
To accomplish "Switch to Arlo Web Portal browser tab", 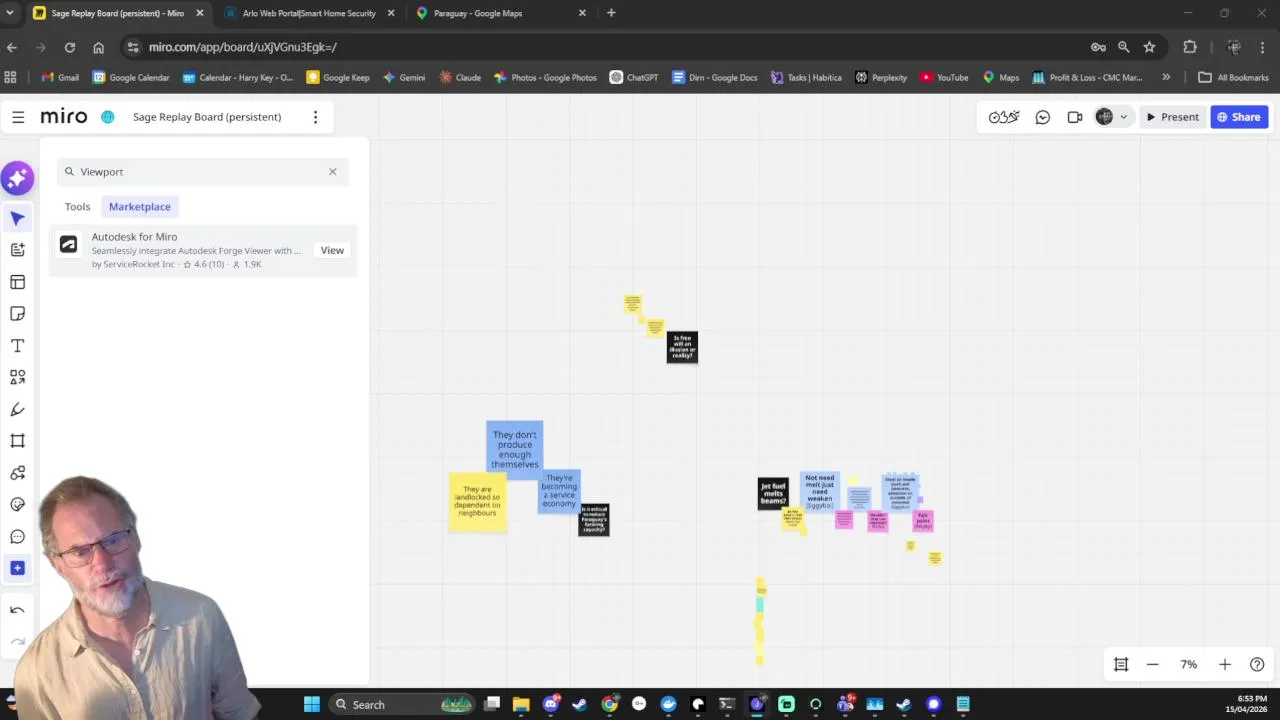I will coord(310,13).
